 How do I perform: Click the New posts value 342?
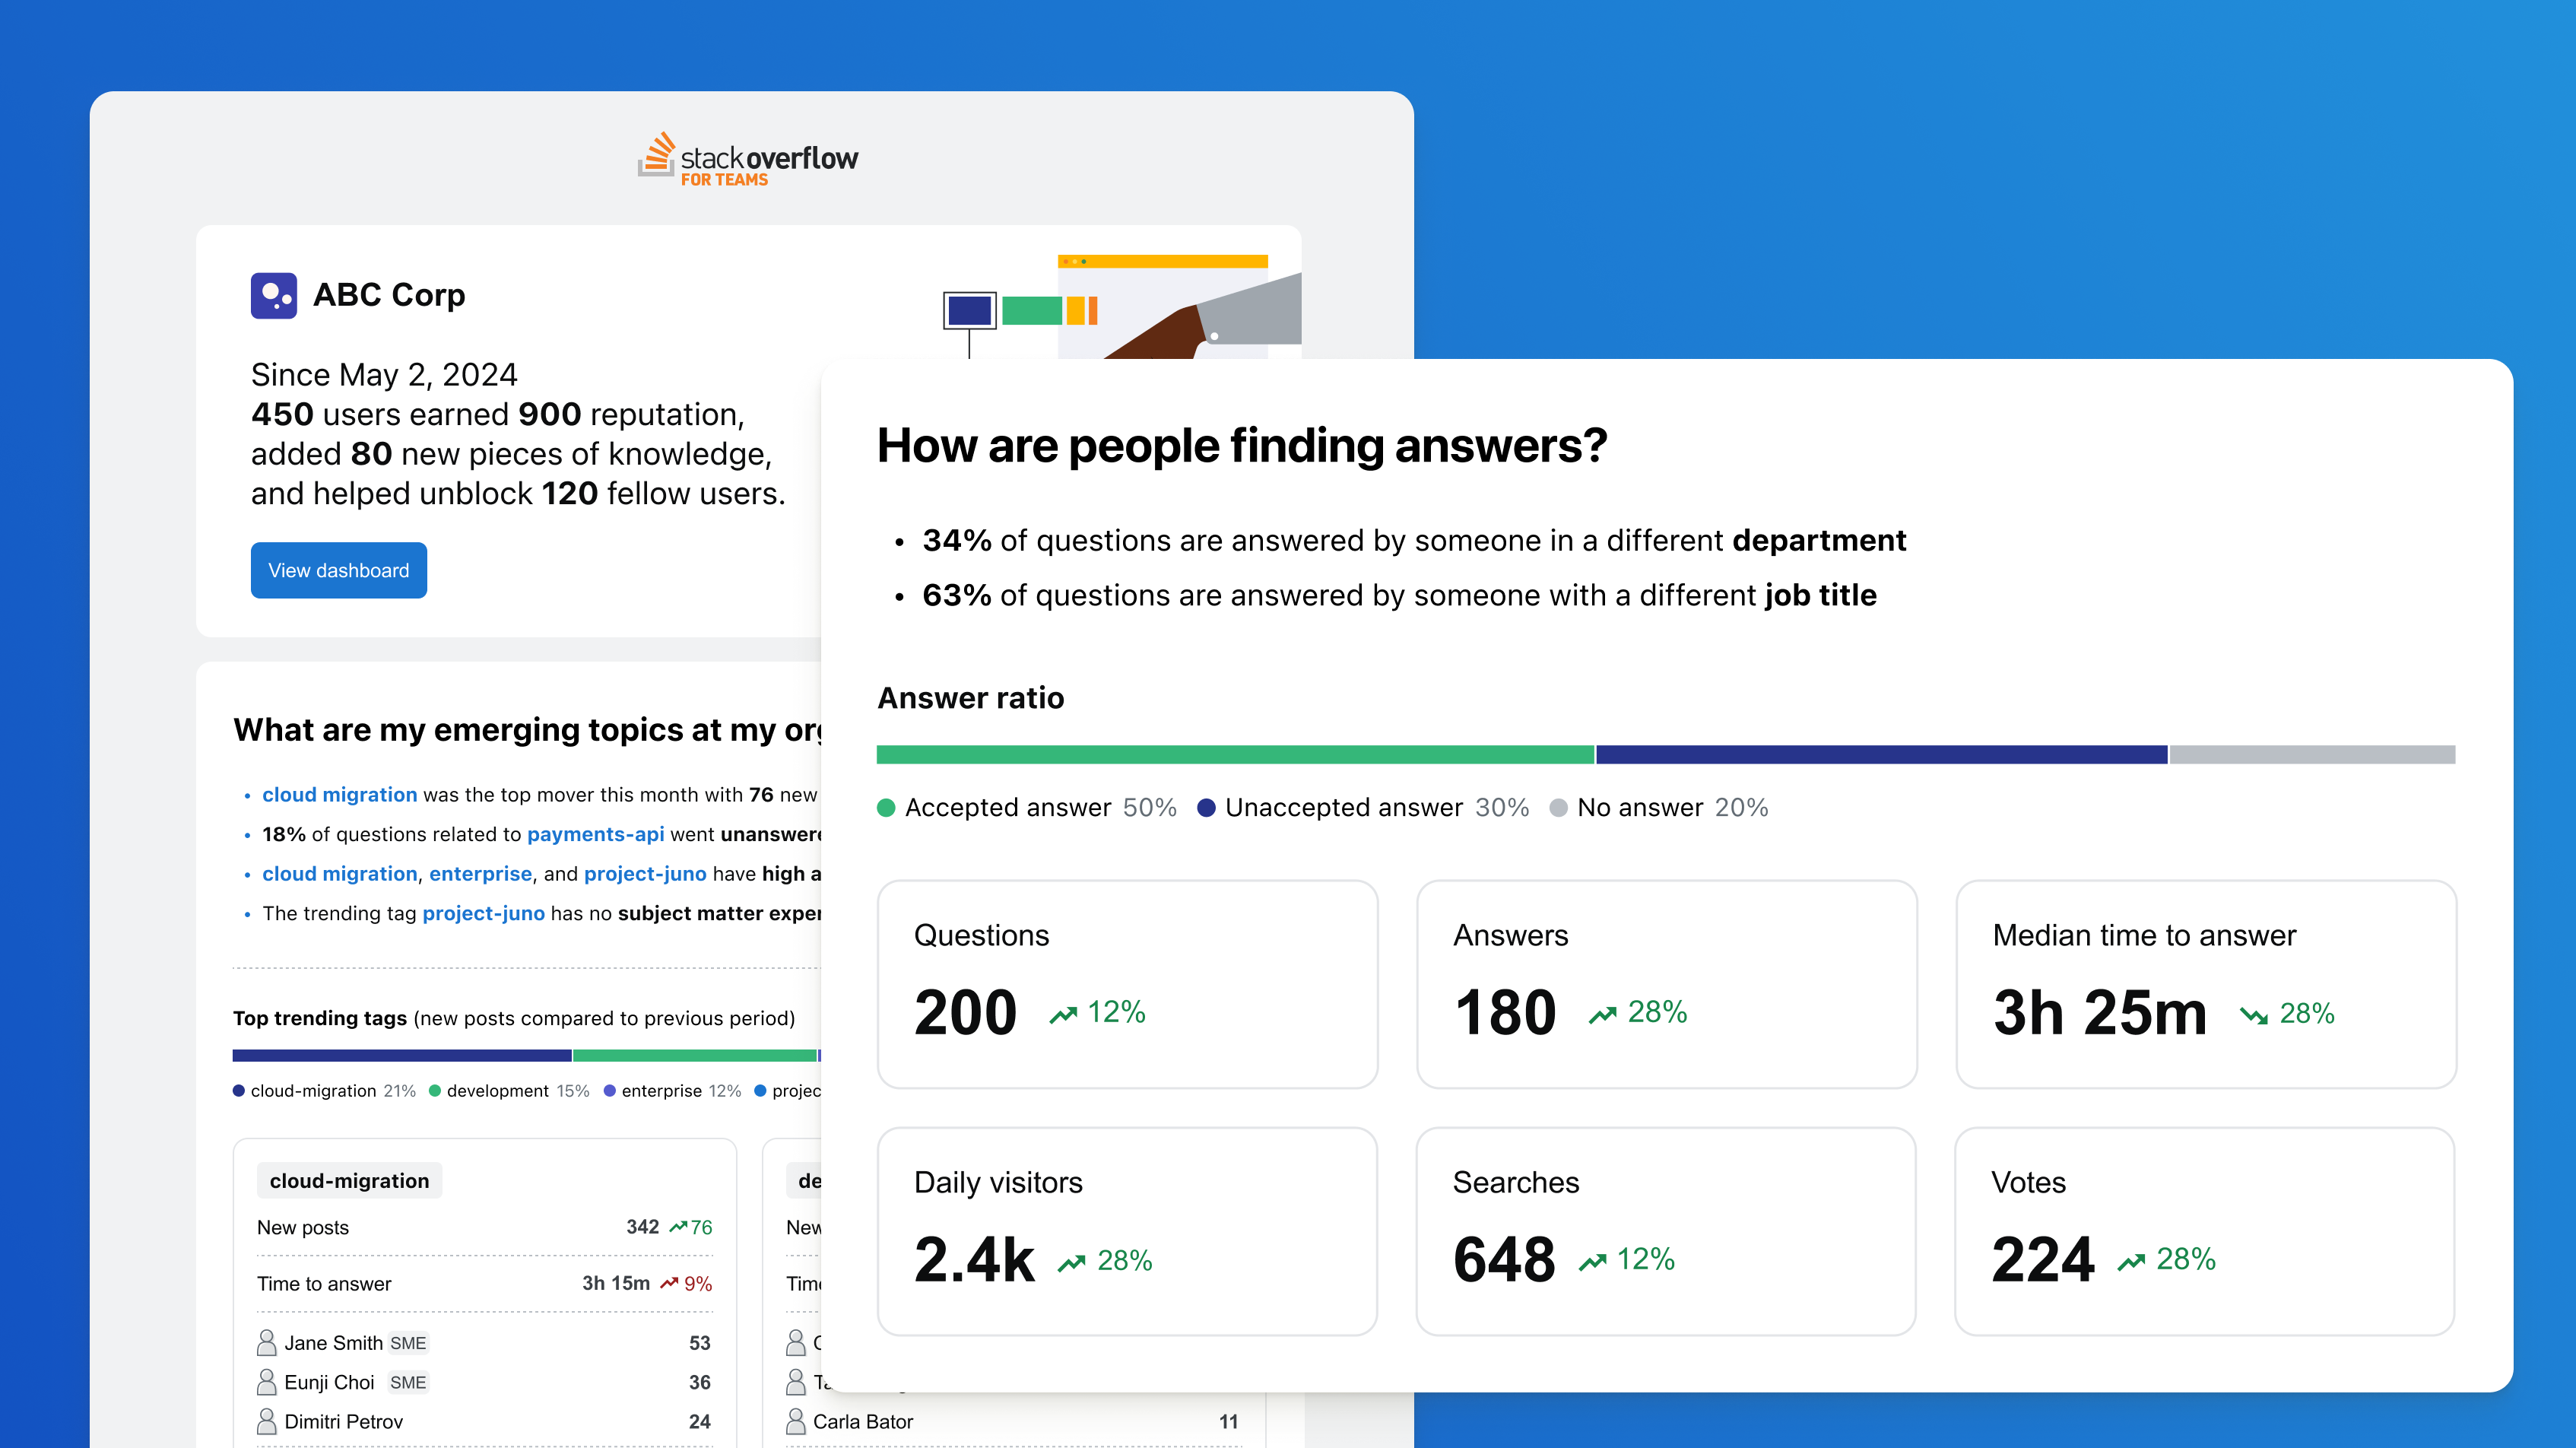click(643, 1227)
